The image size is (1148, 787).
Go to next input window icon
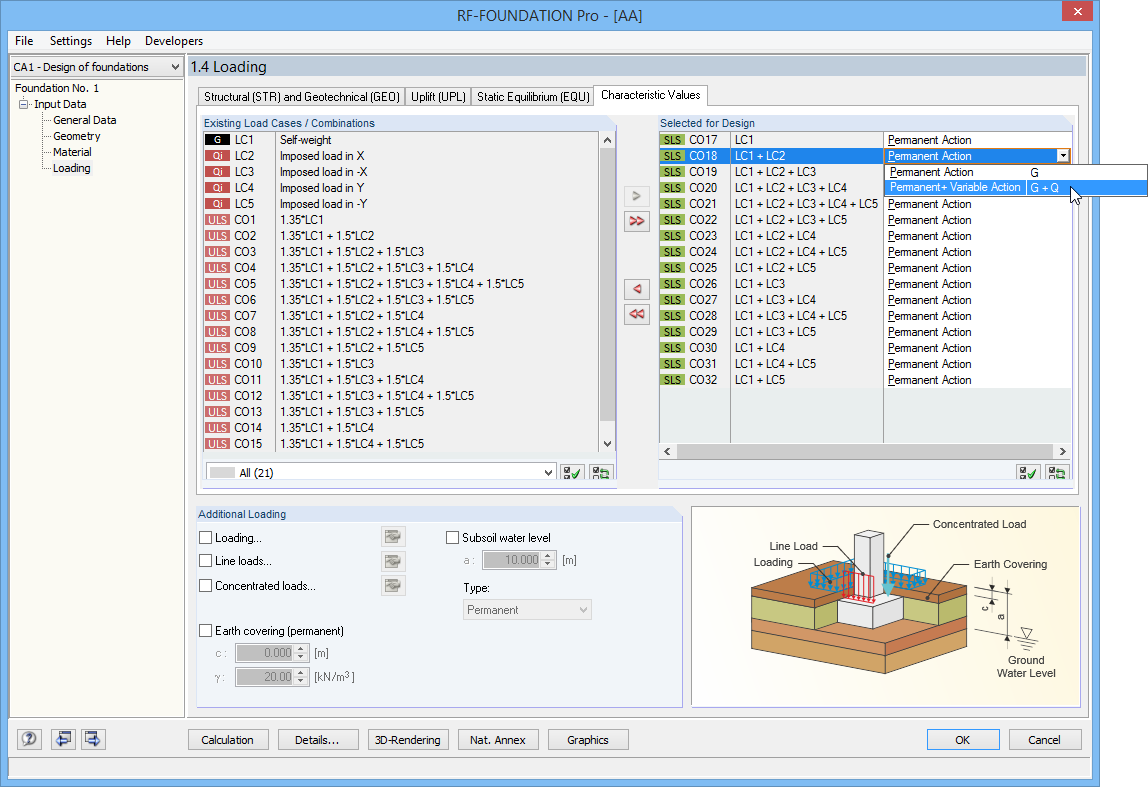pyautogui.click(x=93, y=739)
